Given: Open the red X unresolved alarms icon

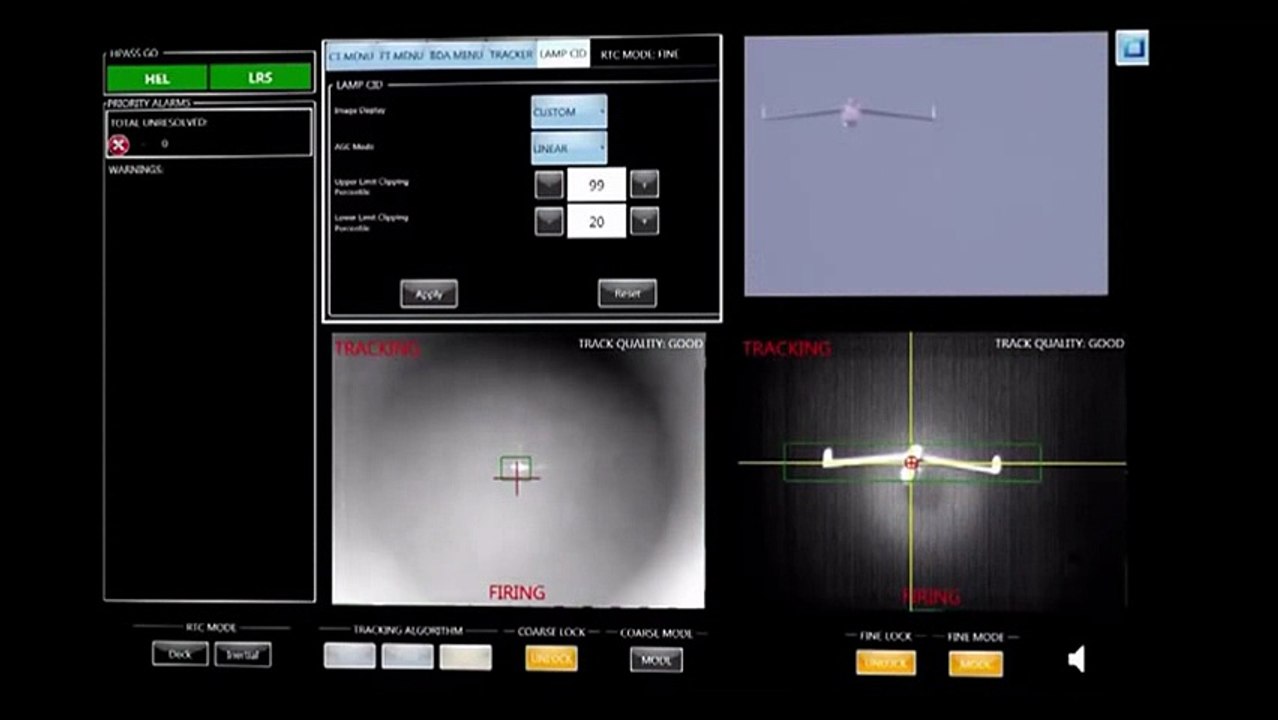Looking at the screenshot, I should (x=119, y=145).
